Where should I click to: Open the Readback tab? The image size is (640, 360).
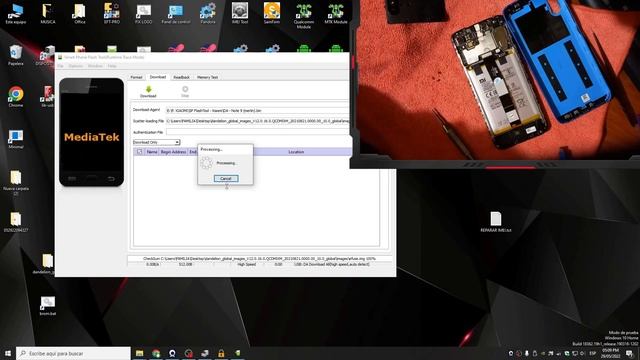181,77
